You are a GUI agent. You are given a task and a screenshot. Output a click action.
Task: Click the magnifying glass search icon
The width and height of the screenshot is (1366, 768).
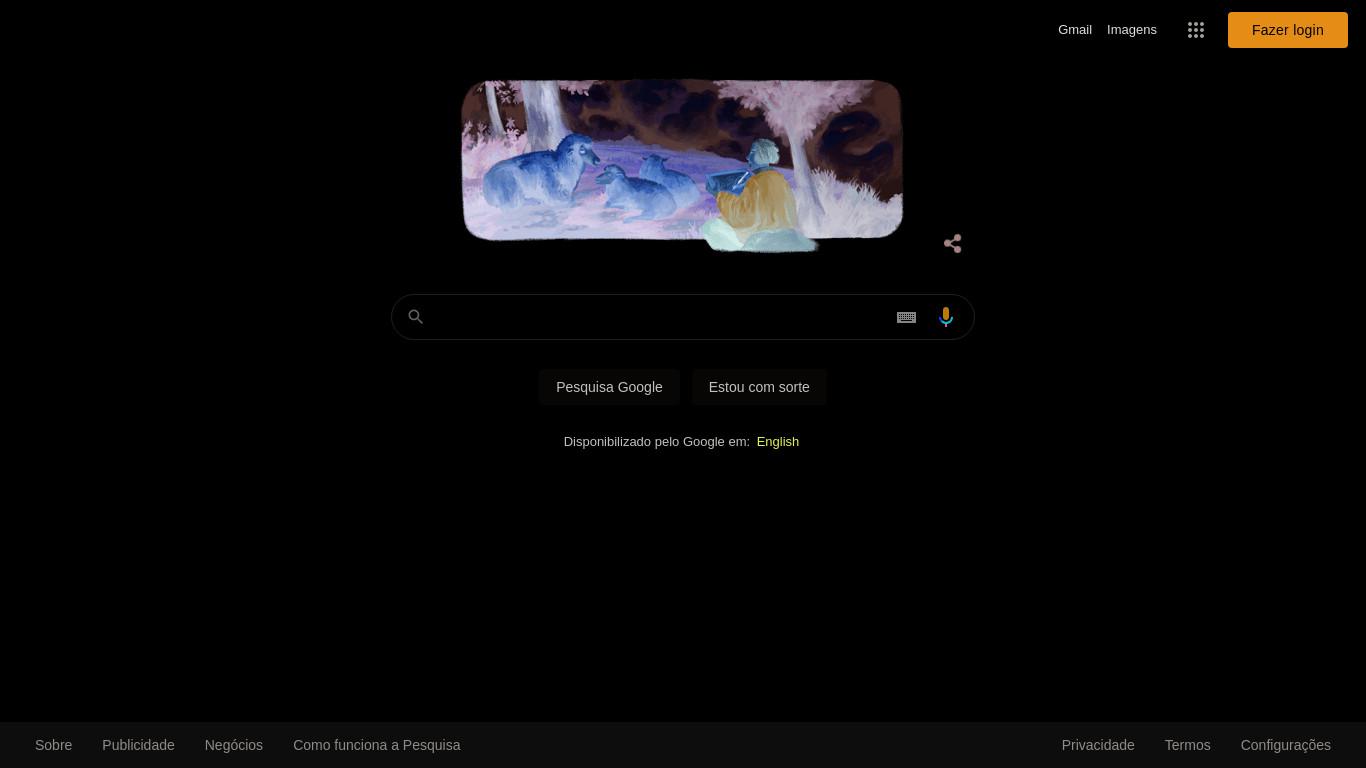click(x=416, y=317)
